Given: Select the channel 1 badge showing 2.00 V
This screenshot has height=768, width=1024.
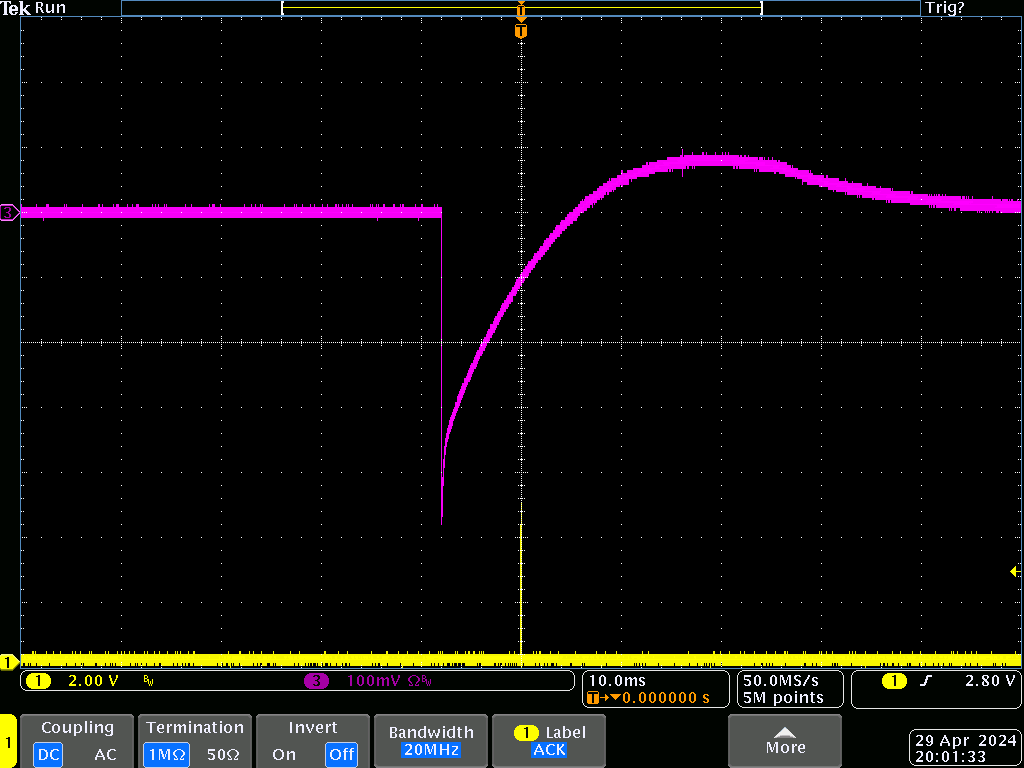Looking at the screenshot, I should pyautogui.click(x=38, y=681).
